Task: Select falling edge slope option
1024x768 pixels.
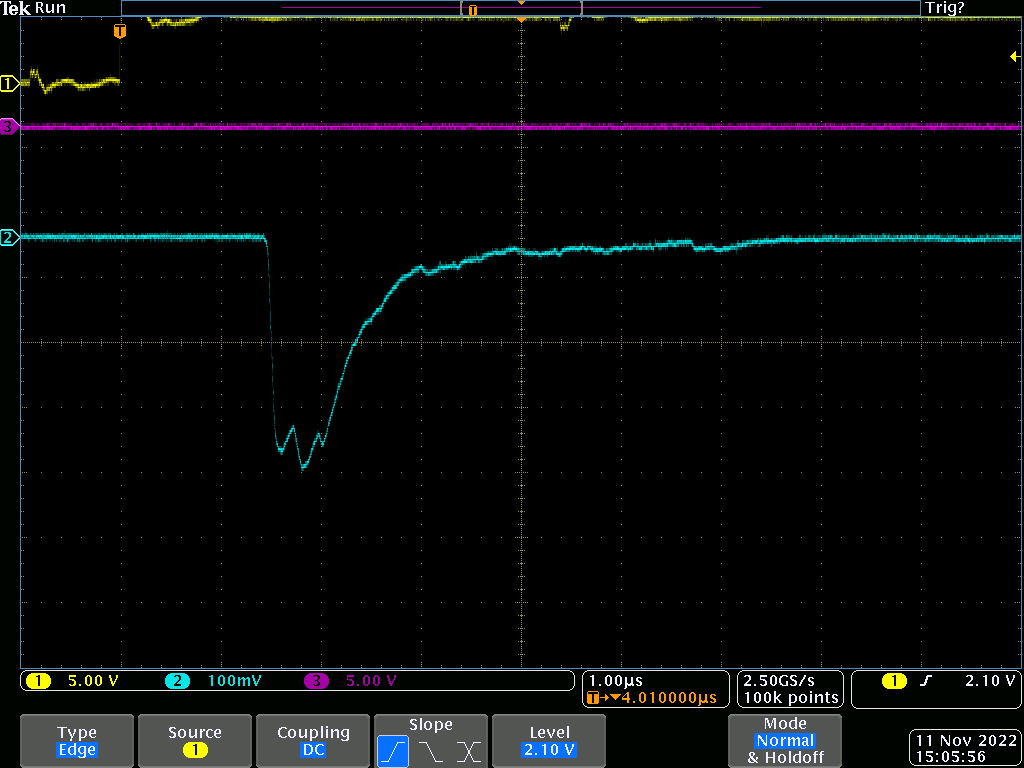Action: pyautogui.click(x=431, y=751)
